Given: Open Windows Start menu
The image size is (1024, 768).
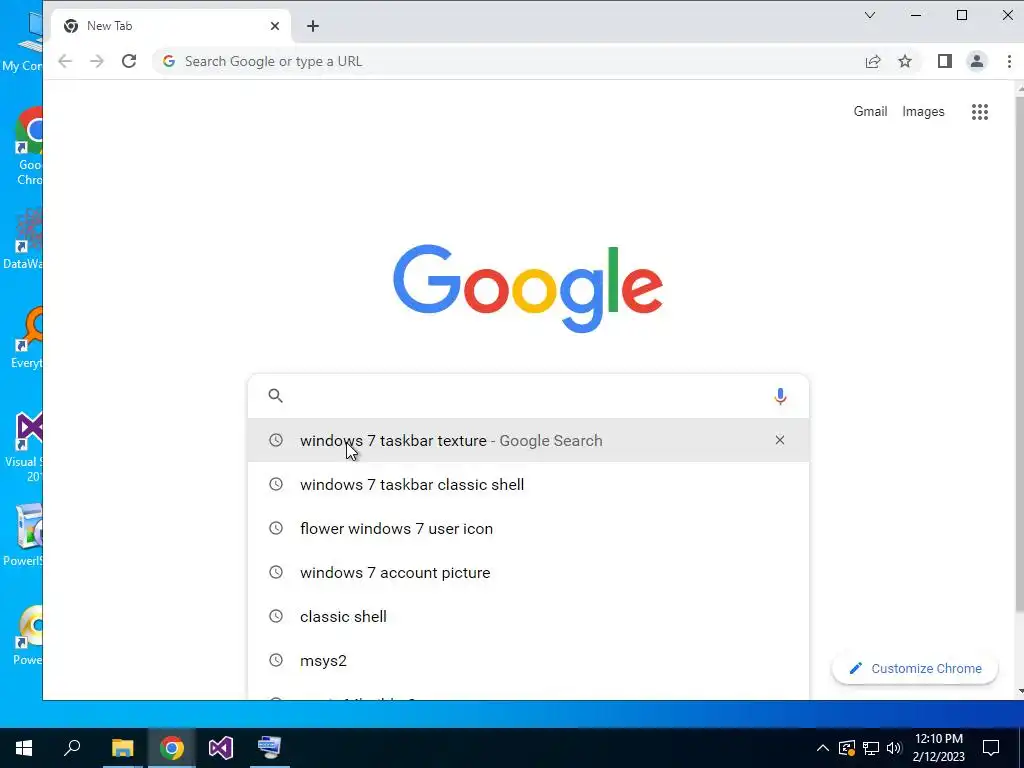Looking at the screenshot, I should (x=24, y=748).
